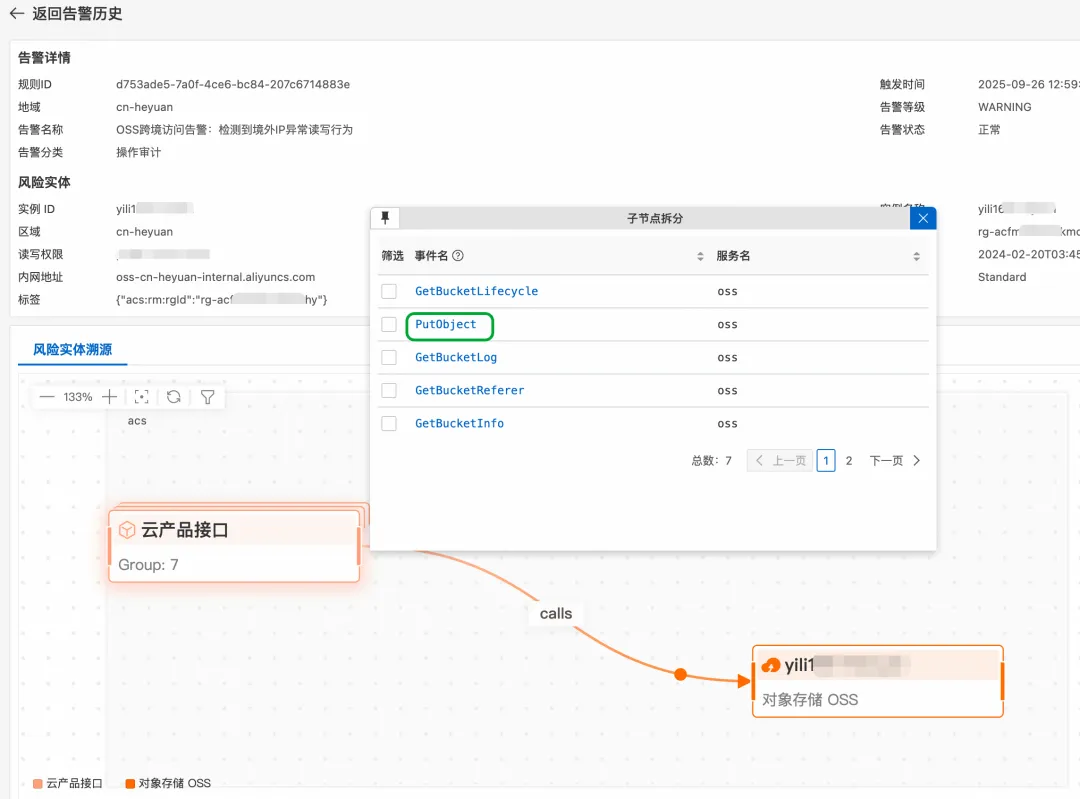Click the WARNING alarm level value
This screenshot has width=1080, height=799.
click(x=1005, y=107)
